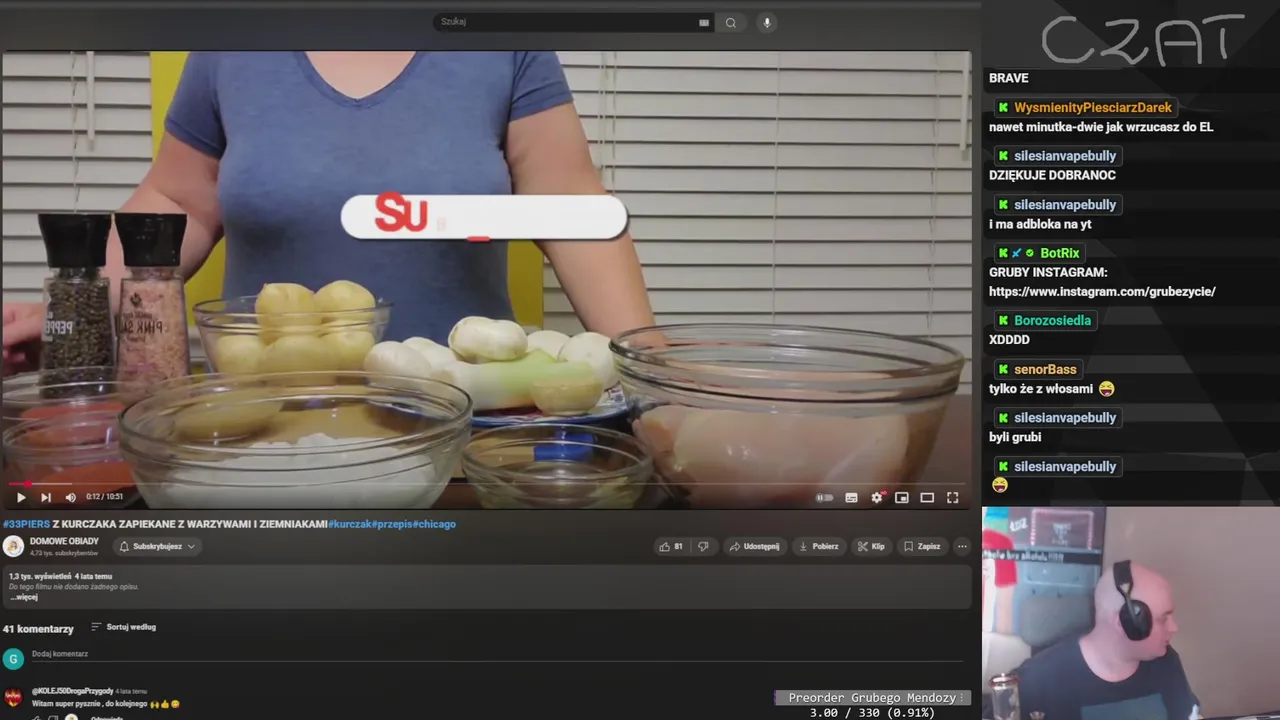The height and width of the screenshot is (720, 1280).
Task: Click the Udostępnij share button
Action: pyautogui.click(x=755, y=546)
